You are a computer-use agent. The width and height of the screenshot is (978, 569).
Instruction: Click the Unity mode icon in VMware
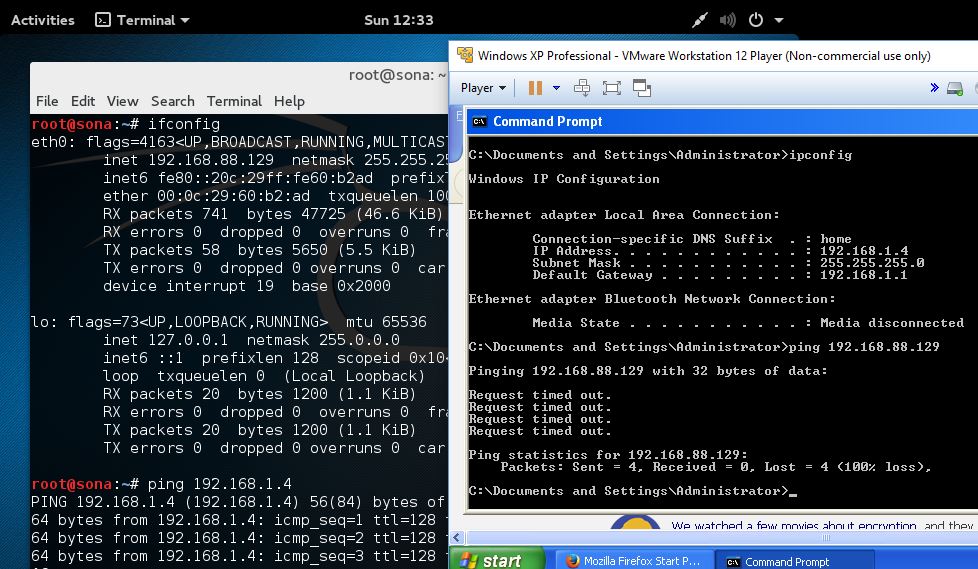(642, 88)
